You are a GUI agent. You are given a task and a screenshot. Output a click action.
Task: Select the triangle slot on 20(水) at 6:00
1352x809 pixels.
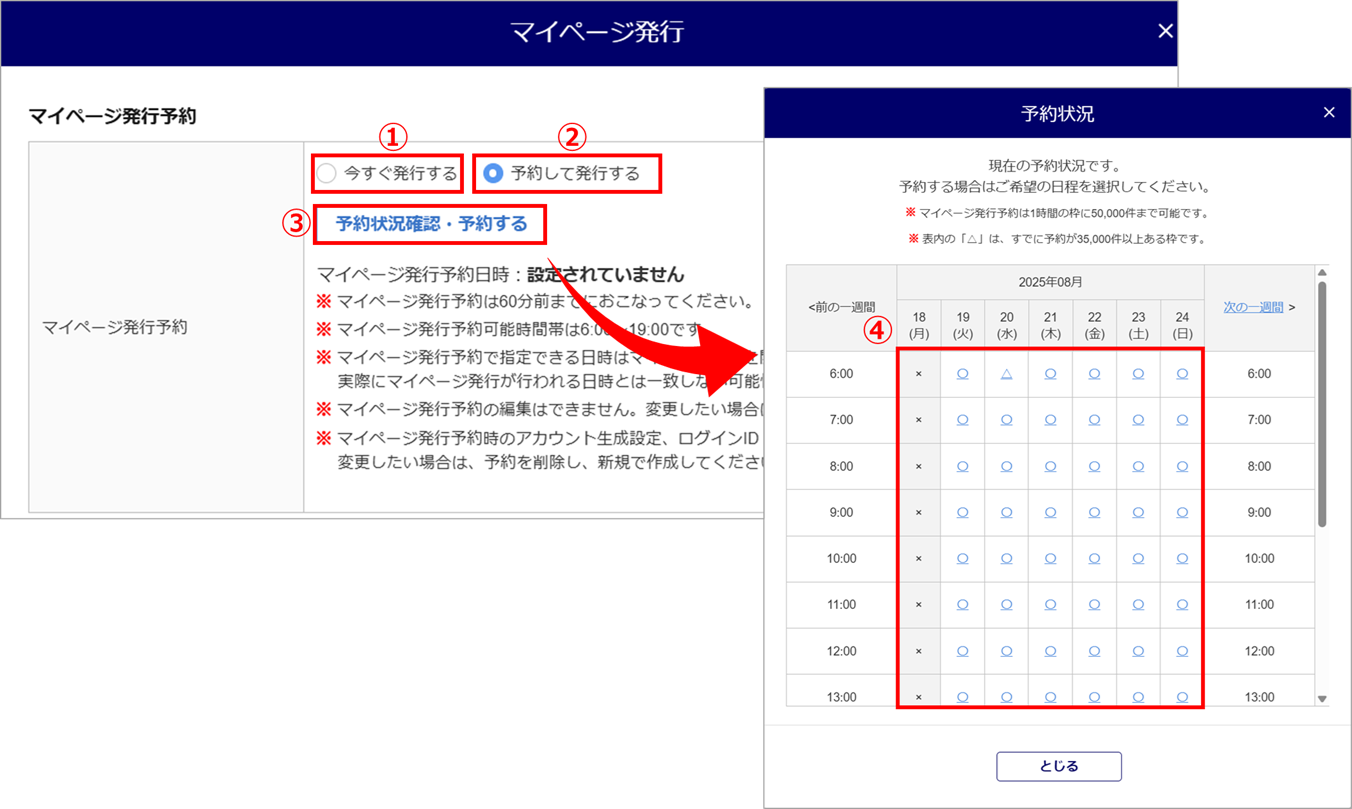pos(1006,374)
